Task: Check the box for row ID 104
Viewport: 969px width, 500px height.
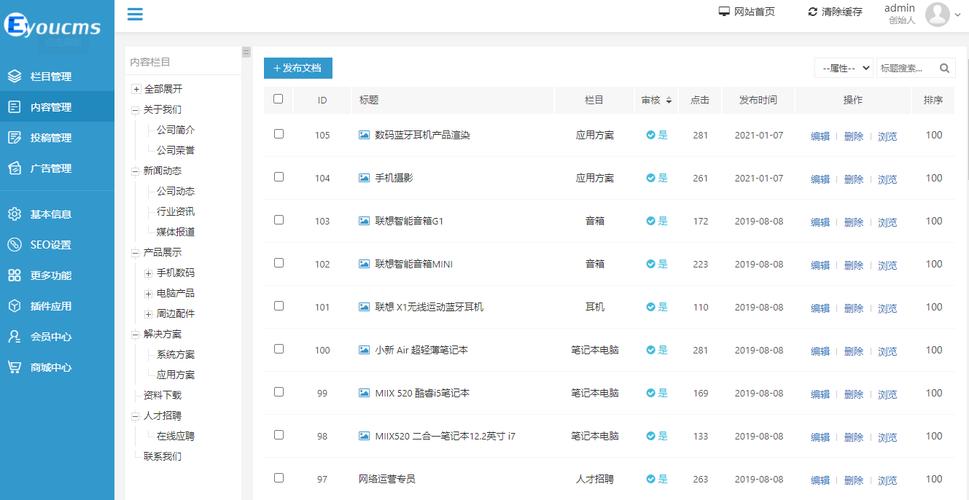Action: coord(279,177)
